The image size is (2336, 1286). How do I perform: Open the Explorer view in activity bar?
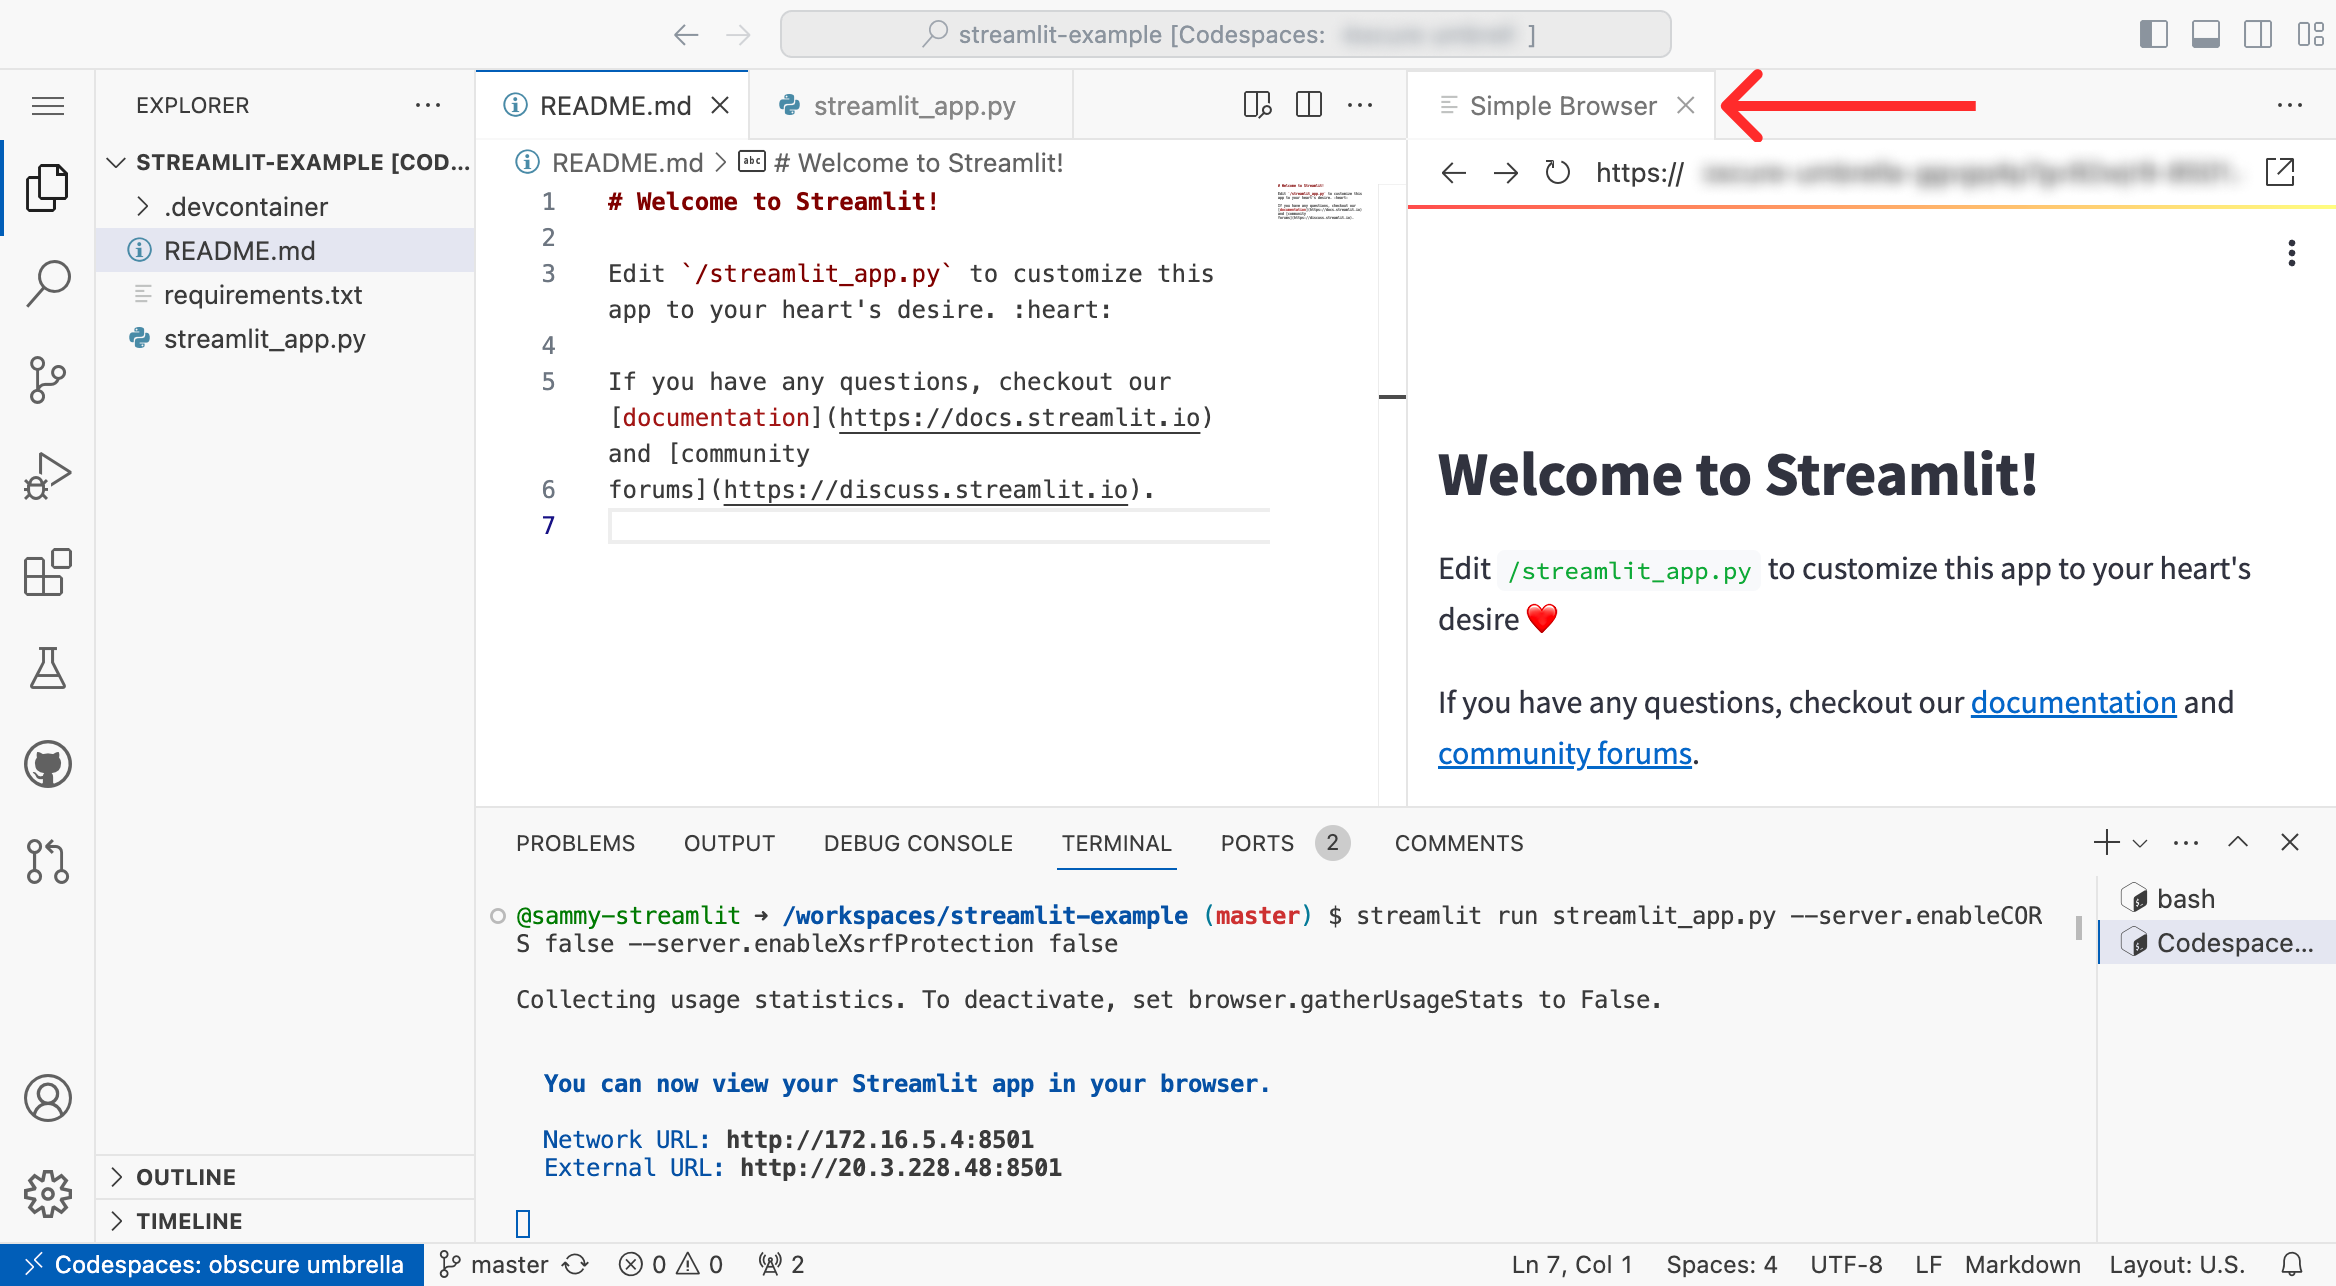[x=47, y=188]
